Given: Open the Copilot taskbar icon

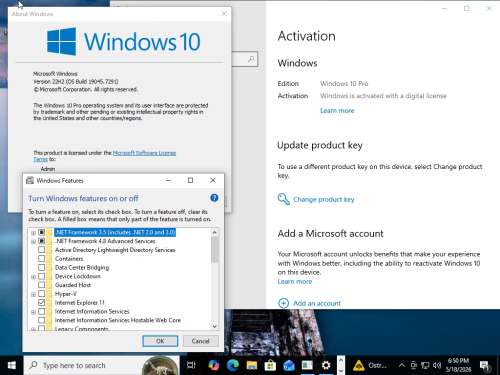Looking at the screenshot, I should [x=214, y=365].
